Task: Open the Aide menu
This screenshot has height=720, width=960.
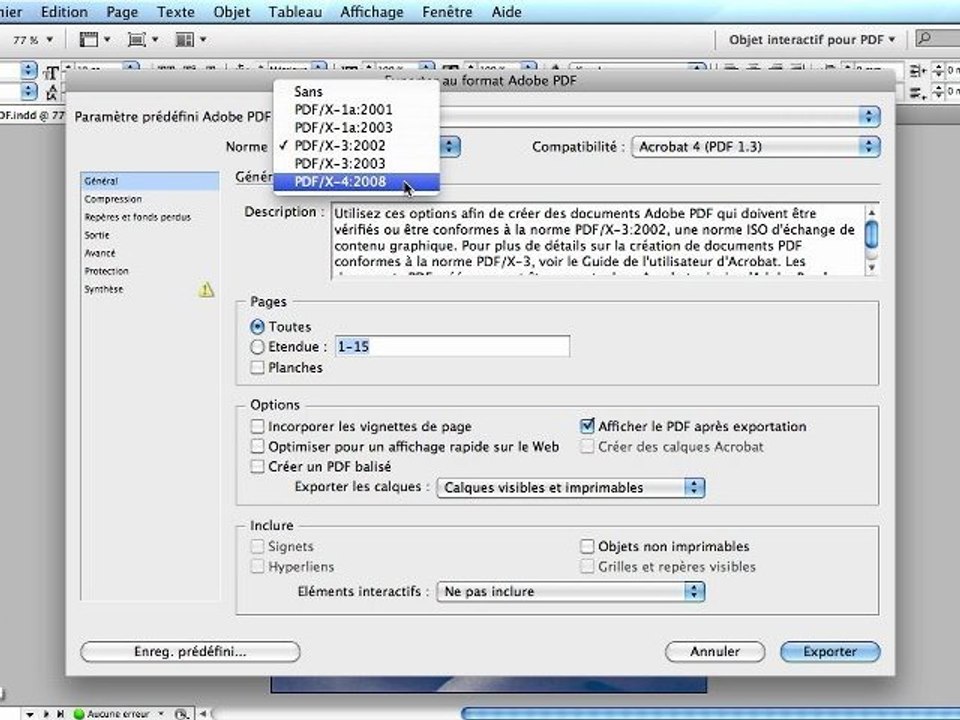Action: tap(506, 12)
